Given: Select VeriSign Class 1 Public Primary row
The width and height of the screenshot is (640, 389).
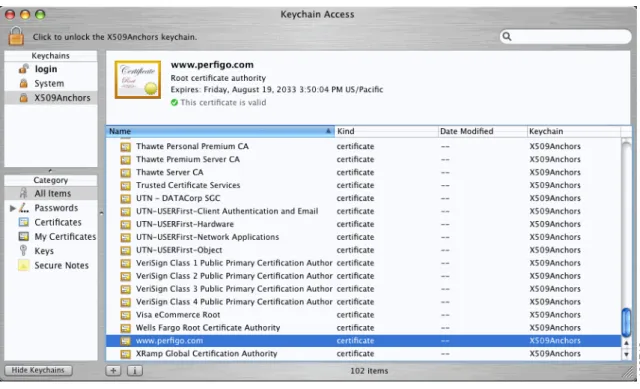Looking at the screenshot, I should coord(364,263).
